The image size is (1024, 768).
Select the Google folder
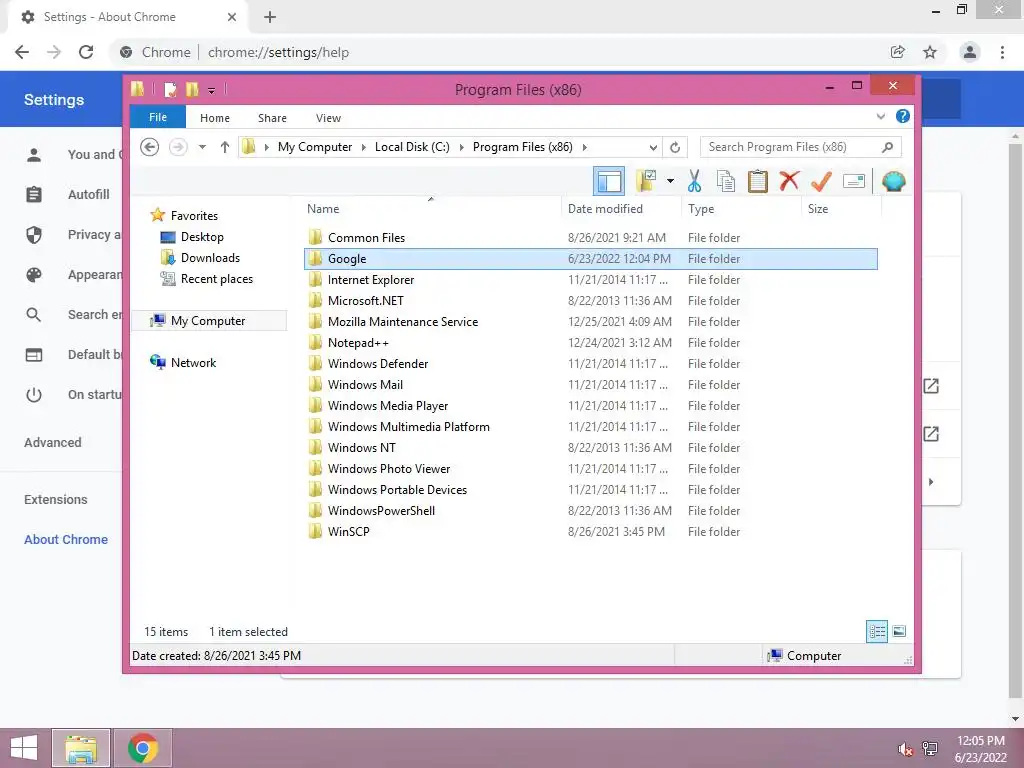(591, 259)
